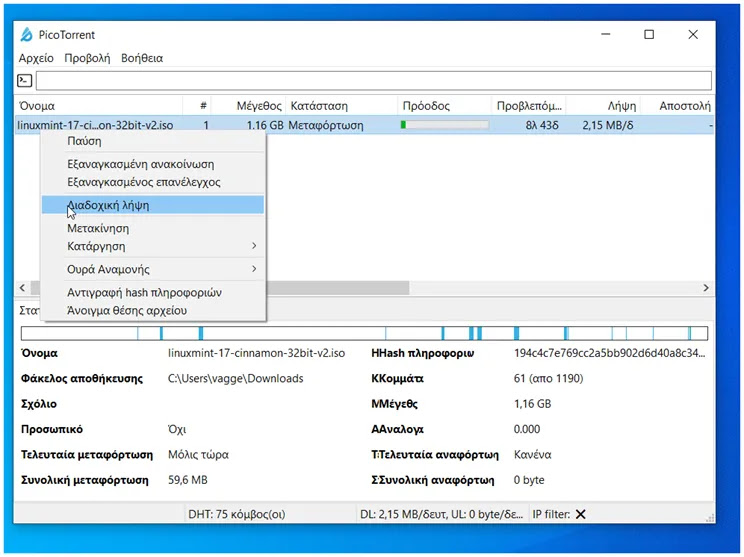Sort by the Πρόοδος column header

click(445, 106)
